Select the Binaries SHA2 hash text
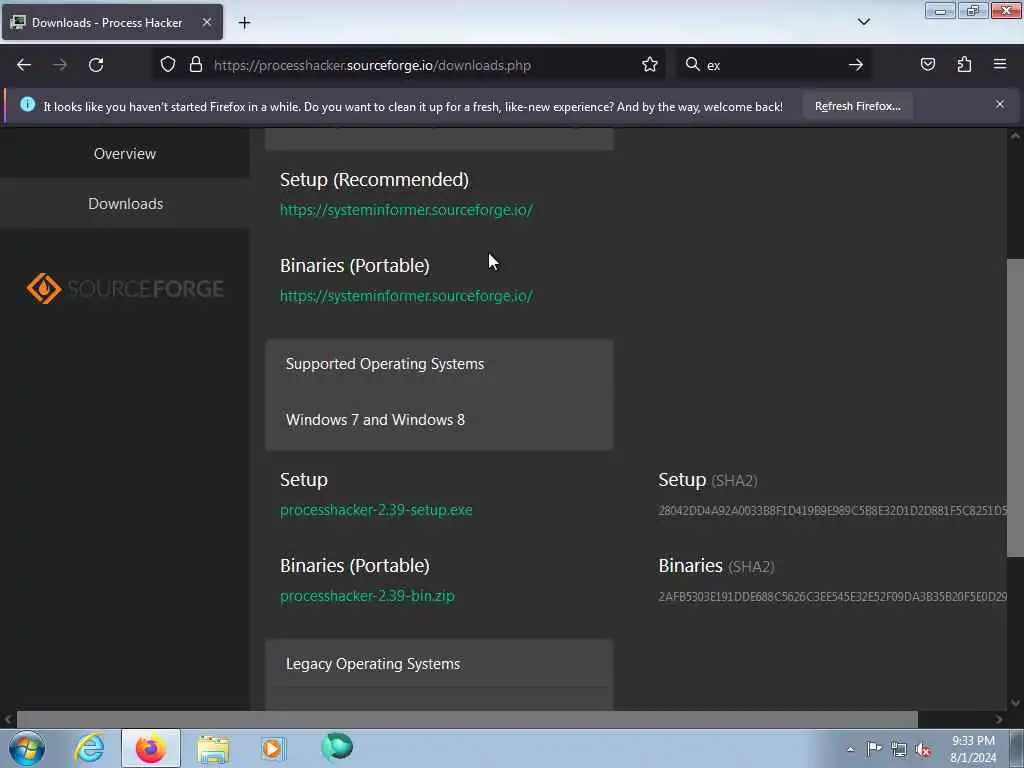The image size is (1024, 768). tap(833, 597)
